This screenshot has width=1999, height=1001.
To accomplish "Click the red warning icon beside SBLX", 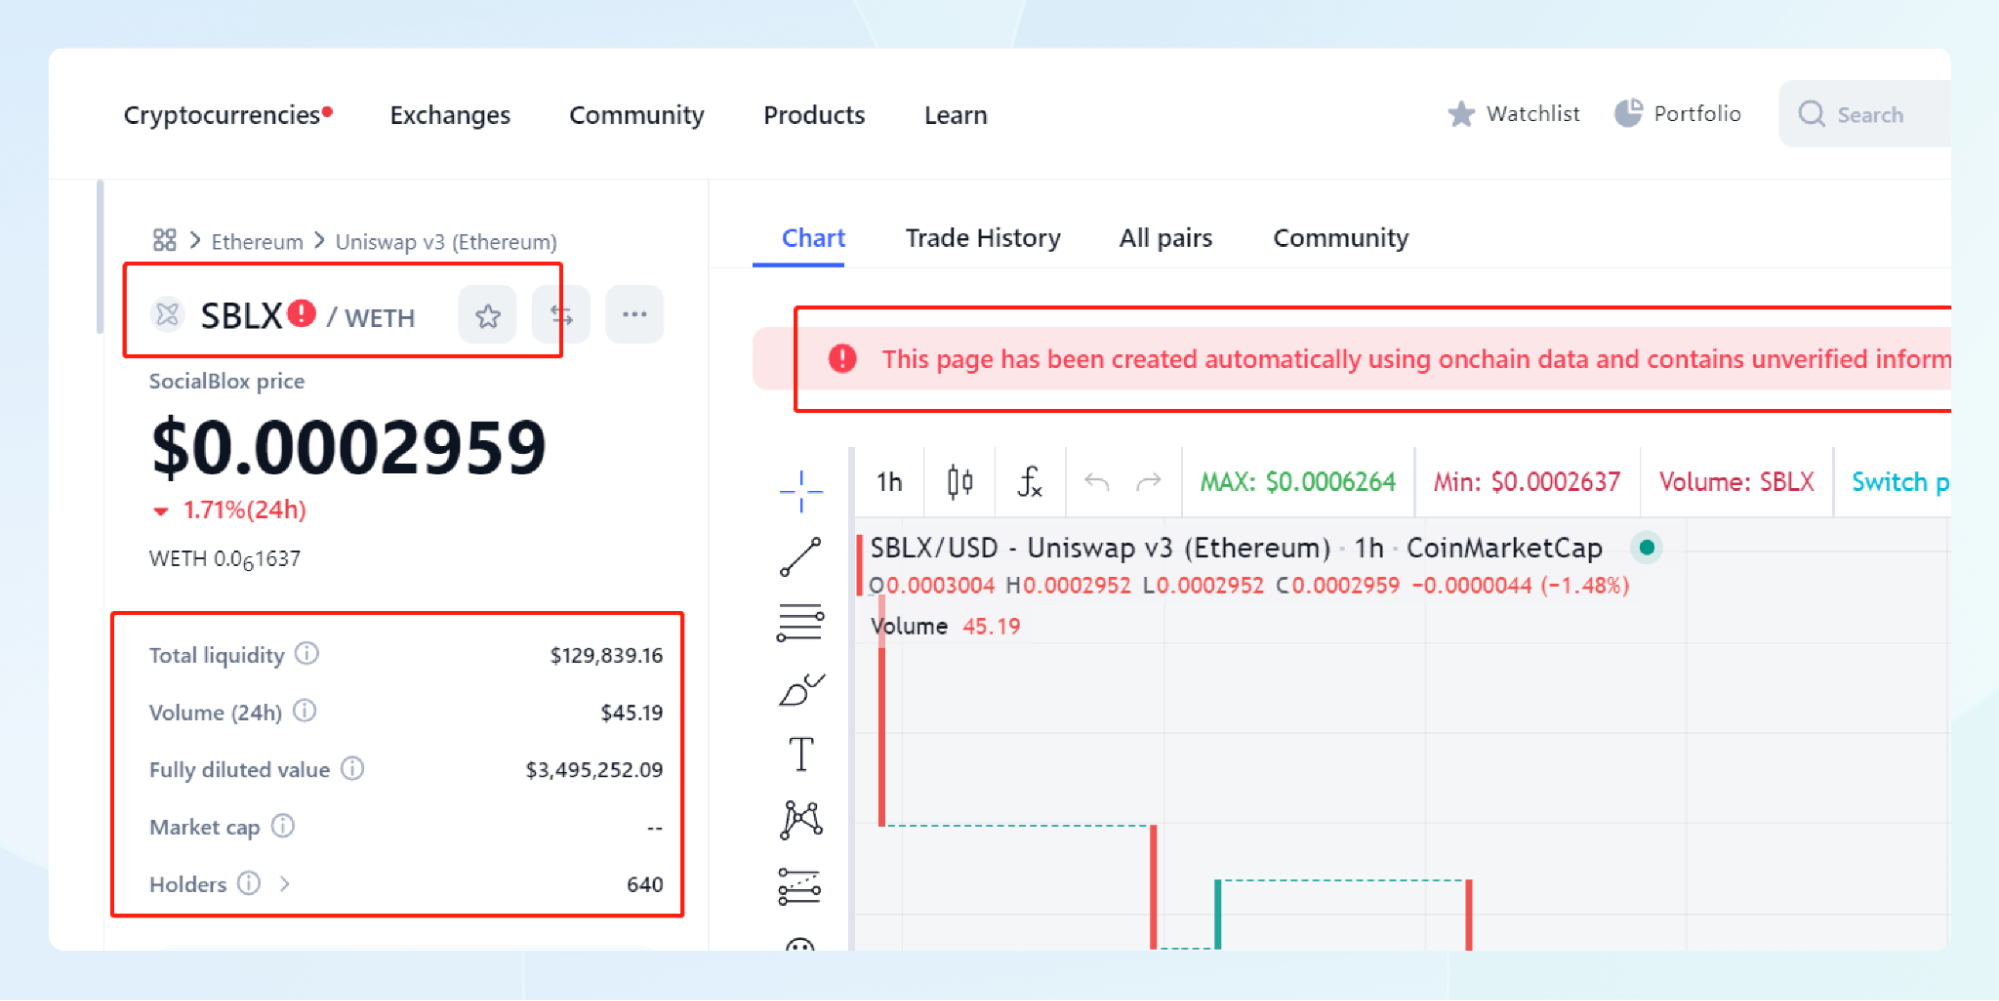I will 302,313.
